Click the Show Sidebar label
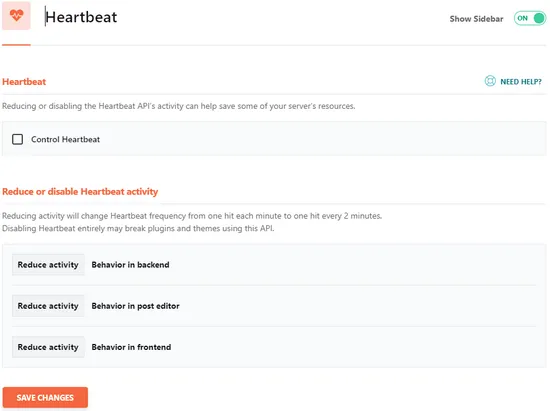 click(x=476, y=19)
